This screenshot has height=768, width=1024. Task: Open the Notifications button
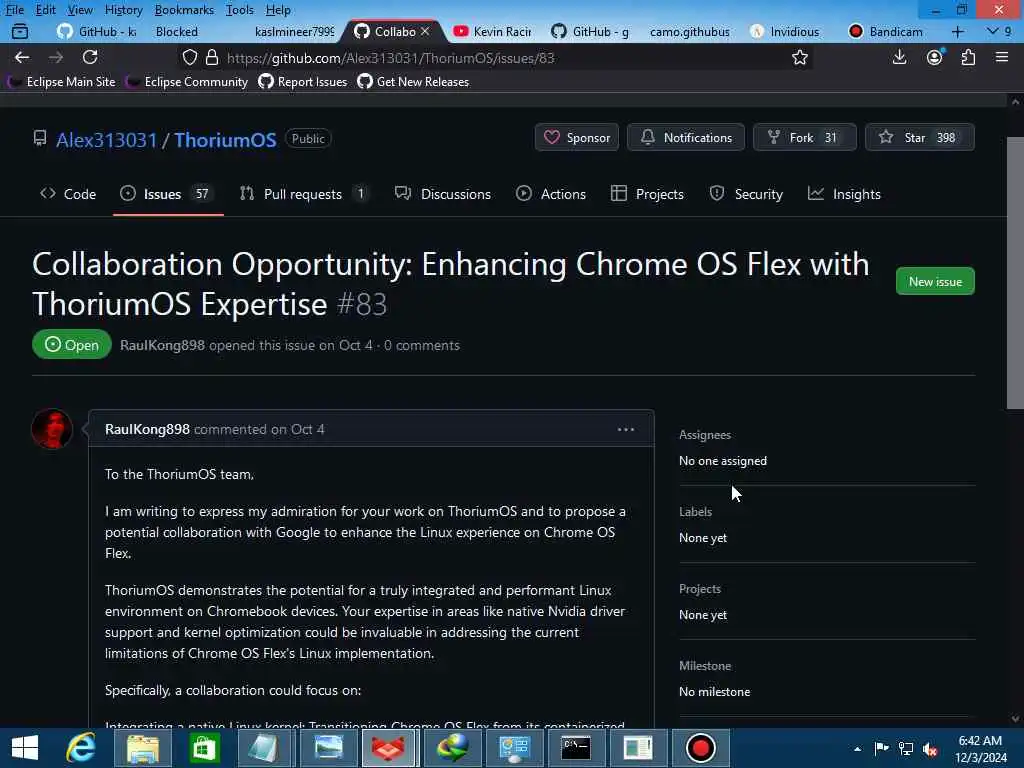pyautogui.click(x=686, y=137)
